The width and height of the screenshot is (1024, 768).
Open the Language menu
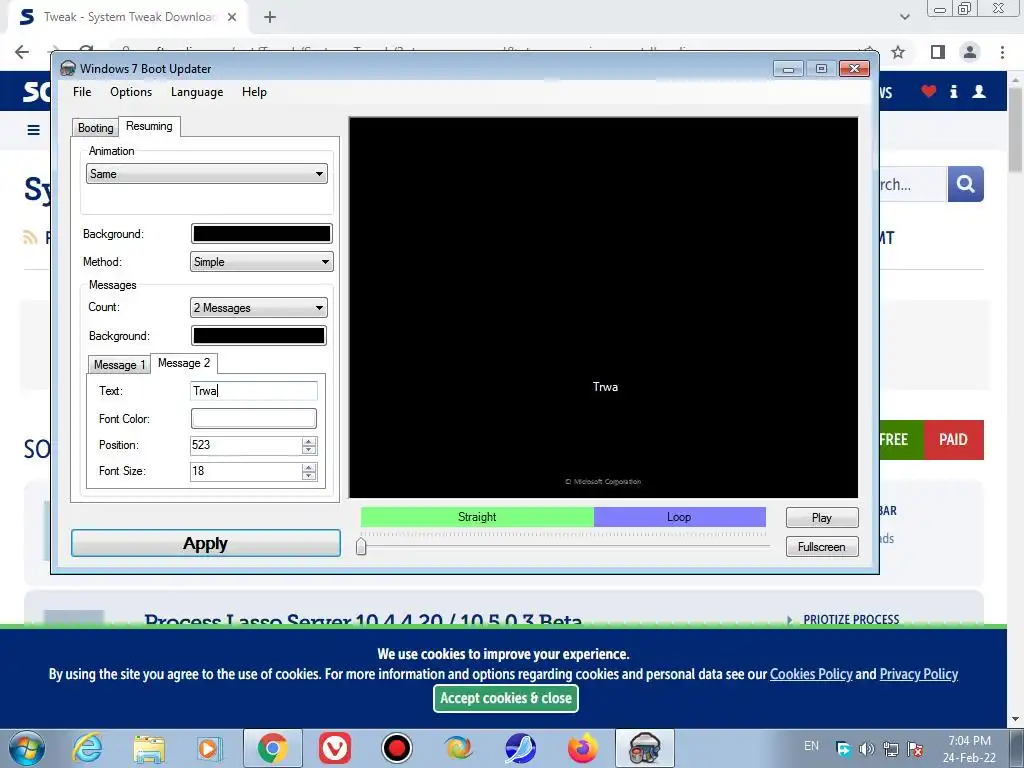point(197,92)
